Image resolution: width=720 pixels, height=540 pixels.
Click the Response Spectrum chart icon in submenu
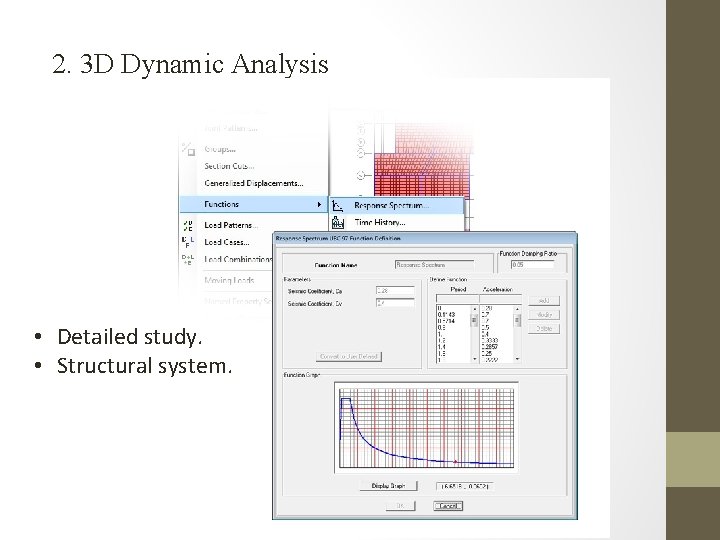pyautogui.click(x=338, y=205)
